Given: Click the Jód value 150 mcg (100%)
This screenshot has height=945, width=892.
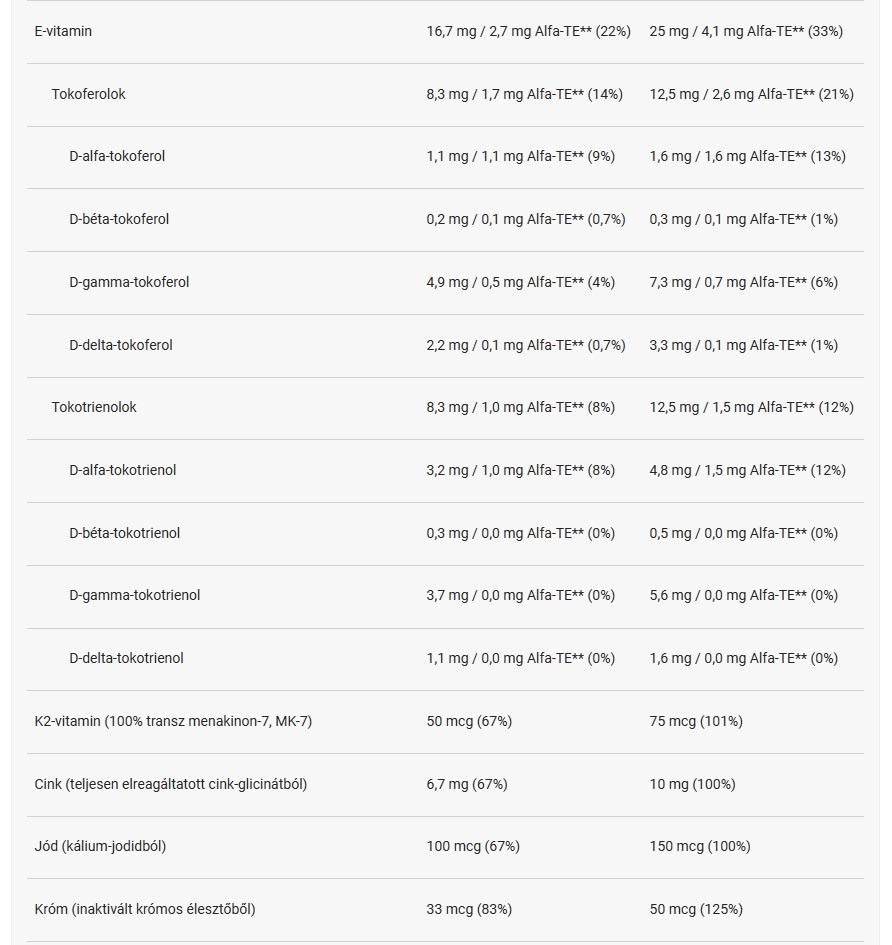Looking at the screenshot, I should (700, 846).
